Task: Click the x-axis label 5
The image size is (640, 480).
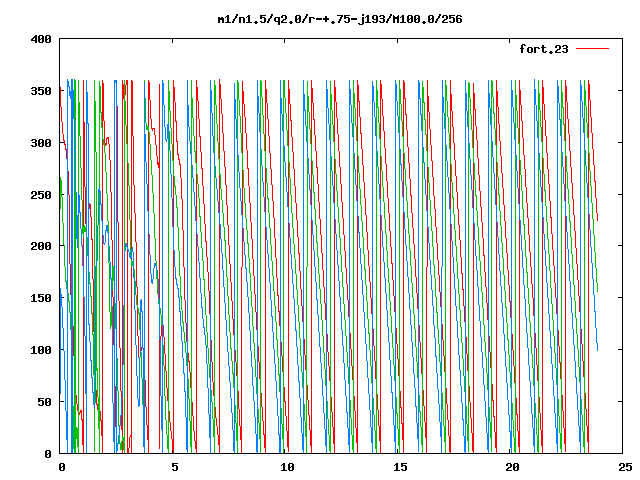Action: coord(175,467)
